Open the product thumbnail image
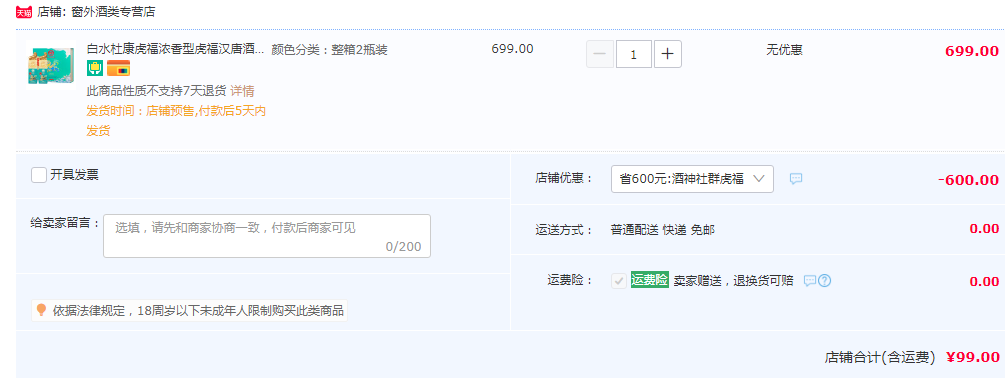This screenshot has height=378, width=1005. click(51, 64)
